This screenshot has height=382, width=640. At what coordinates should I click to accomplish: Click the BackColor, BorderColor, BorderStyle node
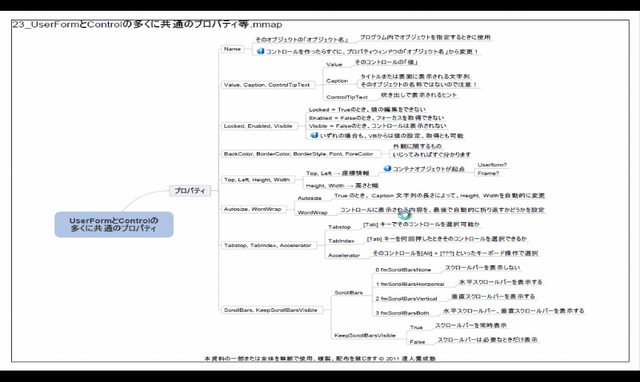coord(298,154)
